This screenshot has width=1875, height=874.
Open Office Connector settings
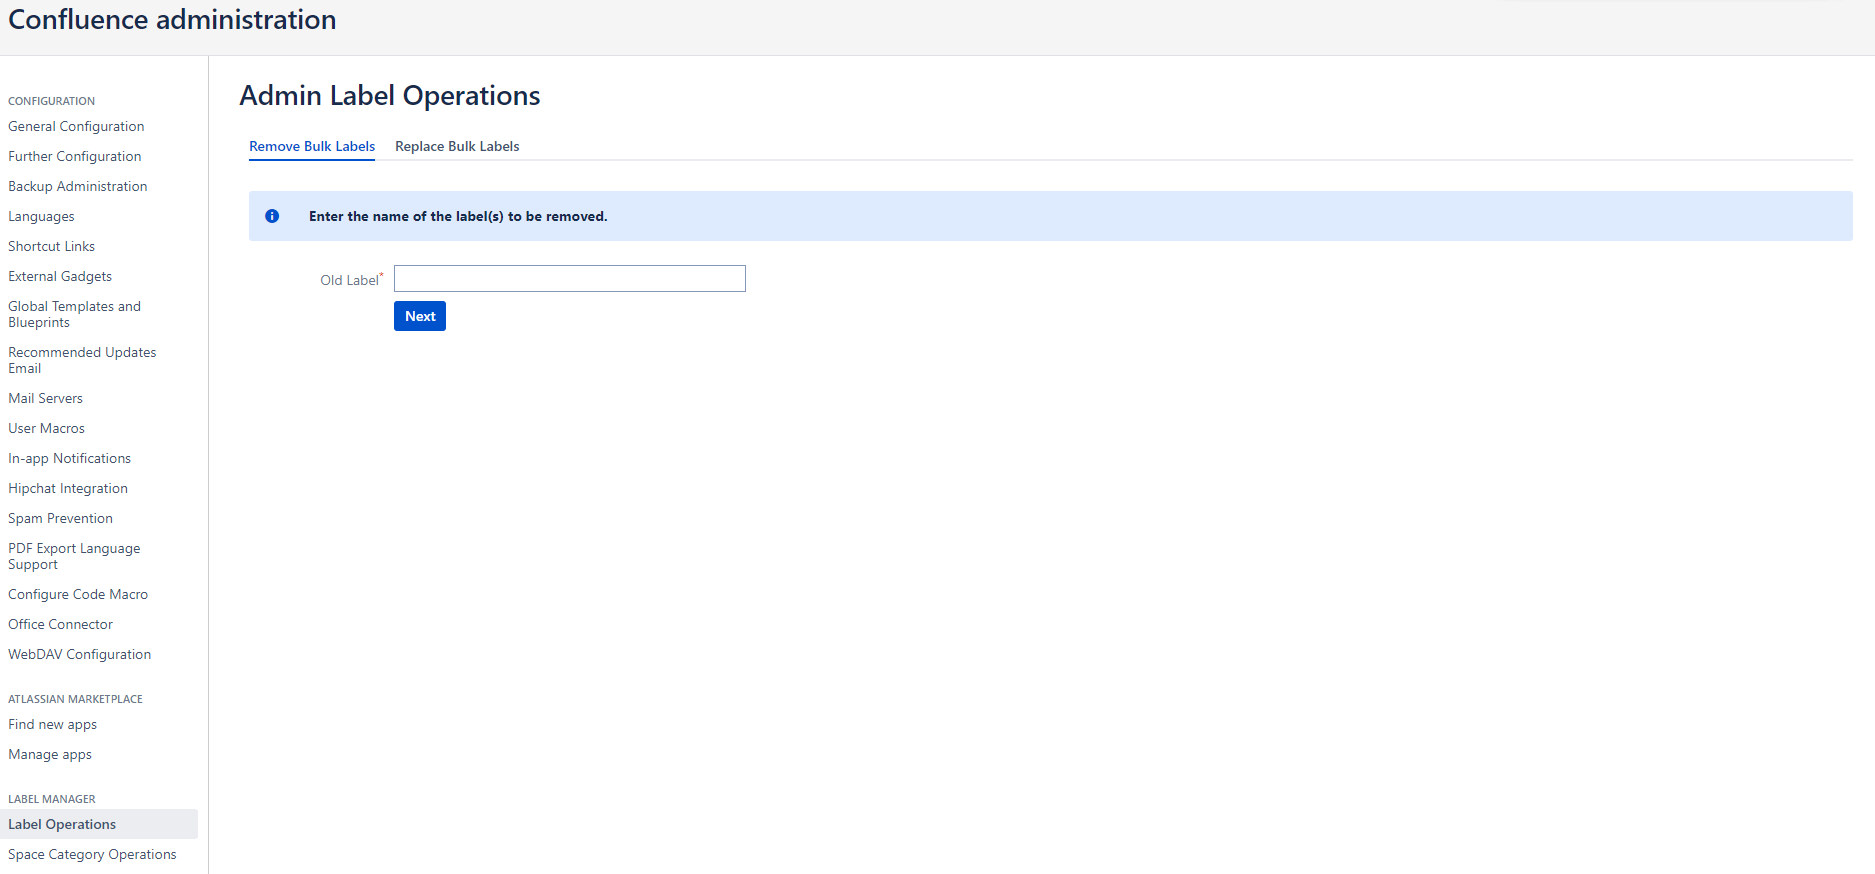click(61, 624)
